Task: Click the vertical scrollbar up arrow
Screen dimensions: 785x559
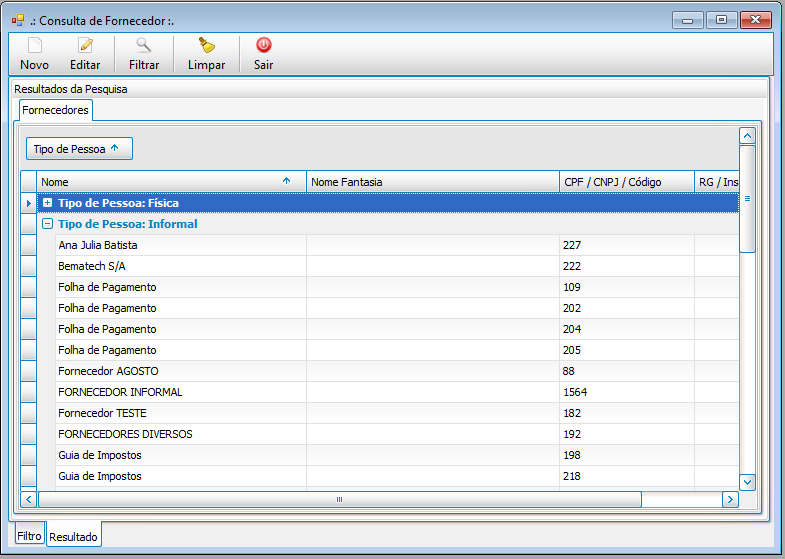Action: (x=747, y=136)
